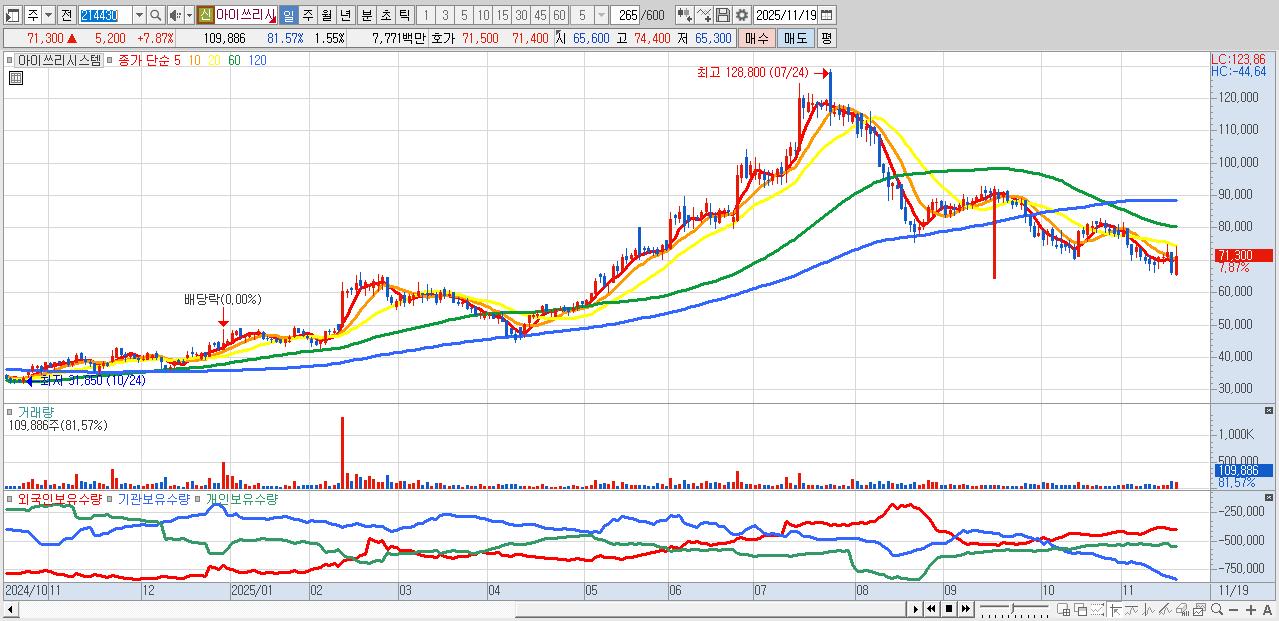Select the 주 weekly period button
Screen dimensions: 1279x621
(x=307, y=15)
